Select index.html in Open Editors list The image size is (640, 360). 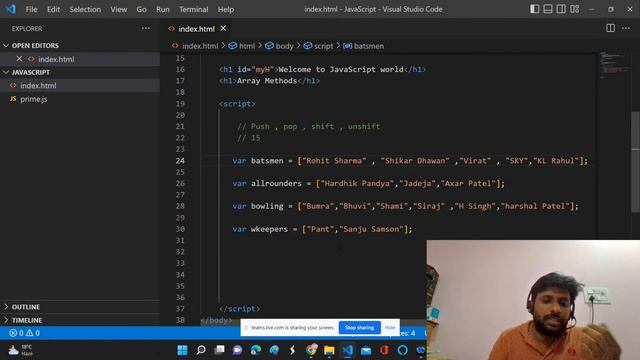[56, 59]
